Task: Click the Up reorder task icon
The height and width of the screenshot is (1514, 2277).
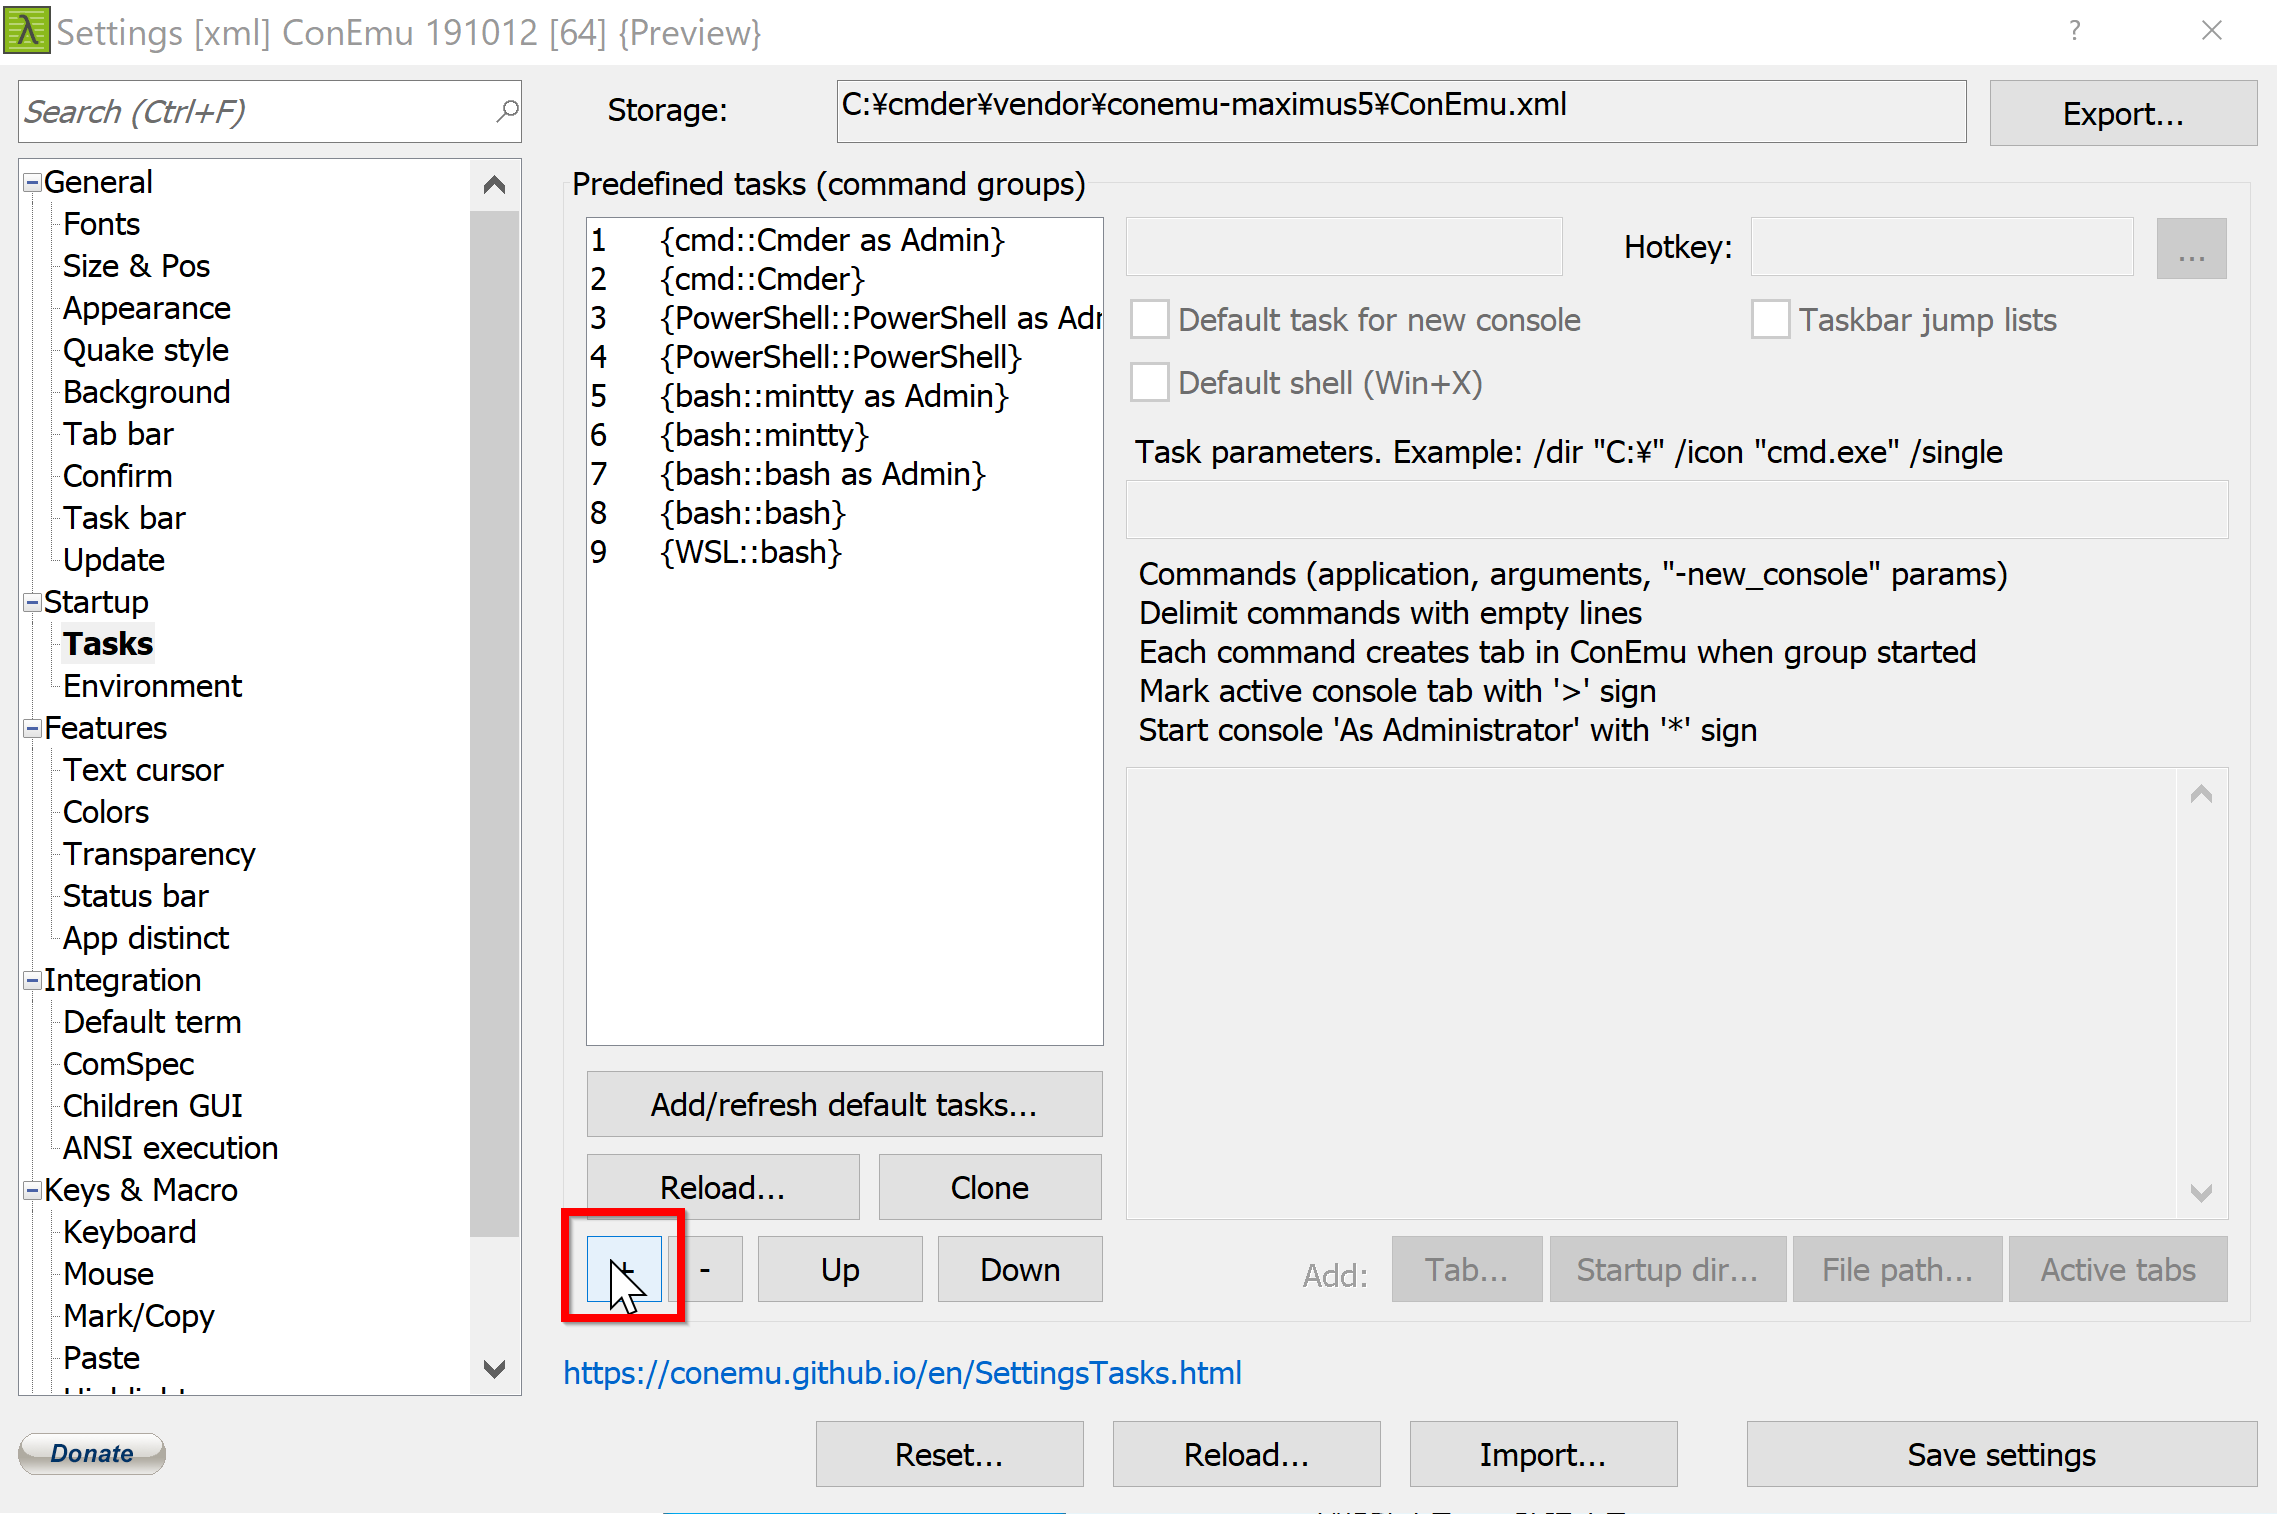Action: (841, 1269)
